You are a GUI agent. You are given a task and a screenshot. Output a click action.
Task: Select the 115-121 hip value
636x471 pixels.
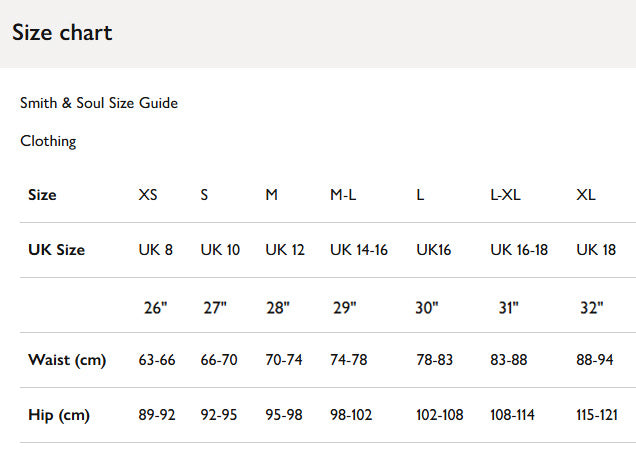[599, 415]
